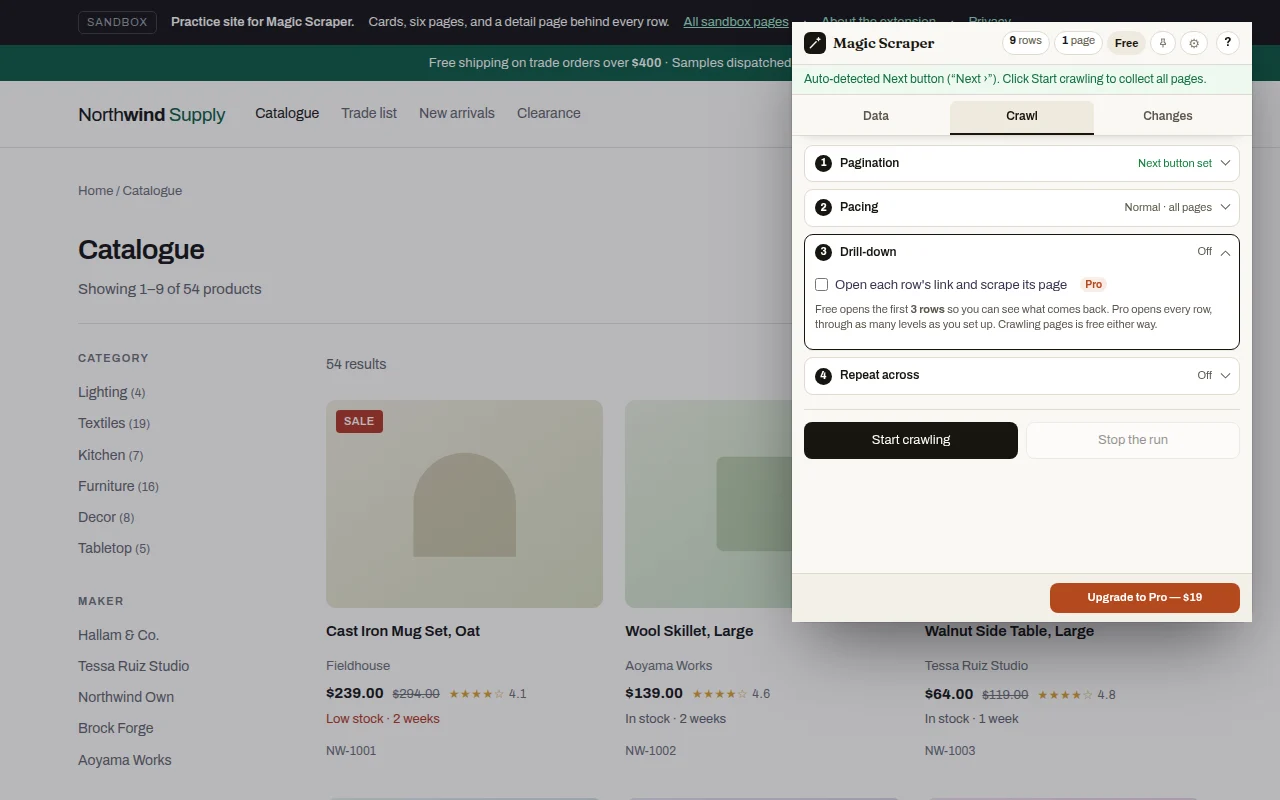Open settings with the gear icon
Image resolution: width=1280 pixels, height=800 pixels.
pyautogui.click(x=1194, y=43)
